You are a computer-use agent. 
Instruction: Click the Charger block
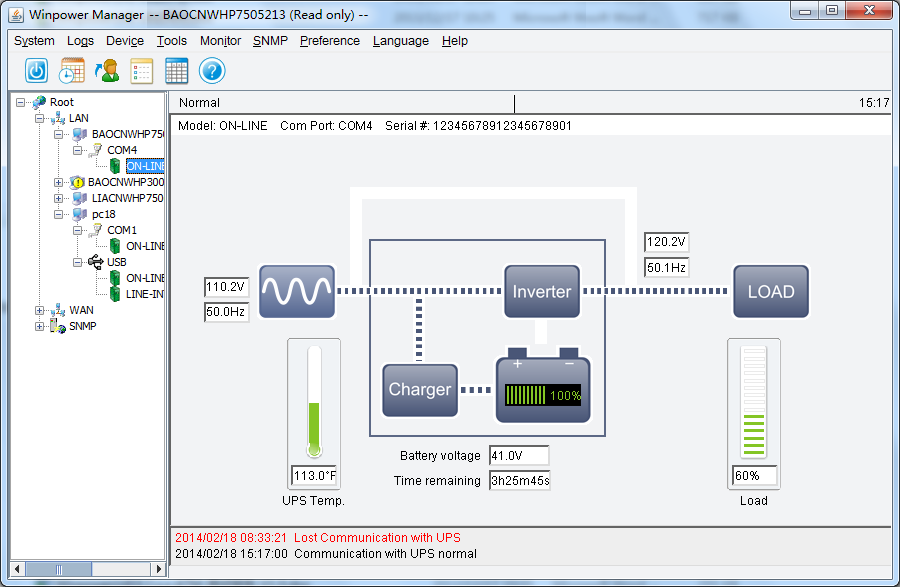419,389
